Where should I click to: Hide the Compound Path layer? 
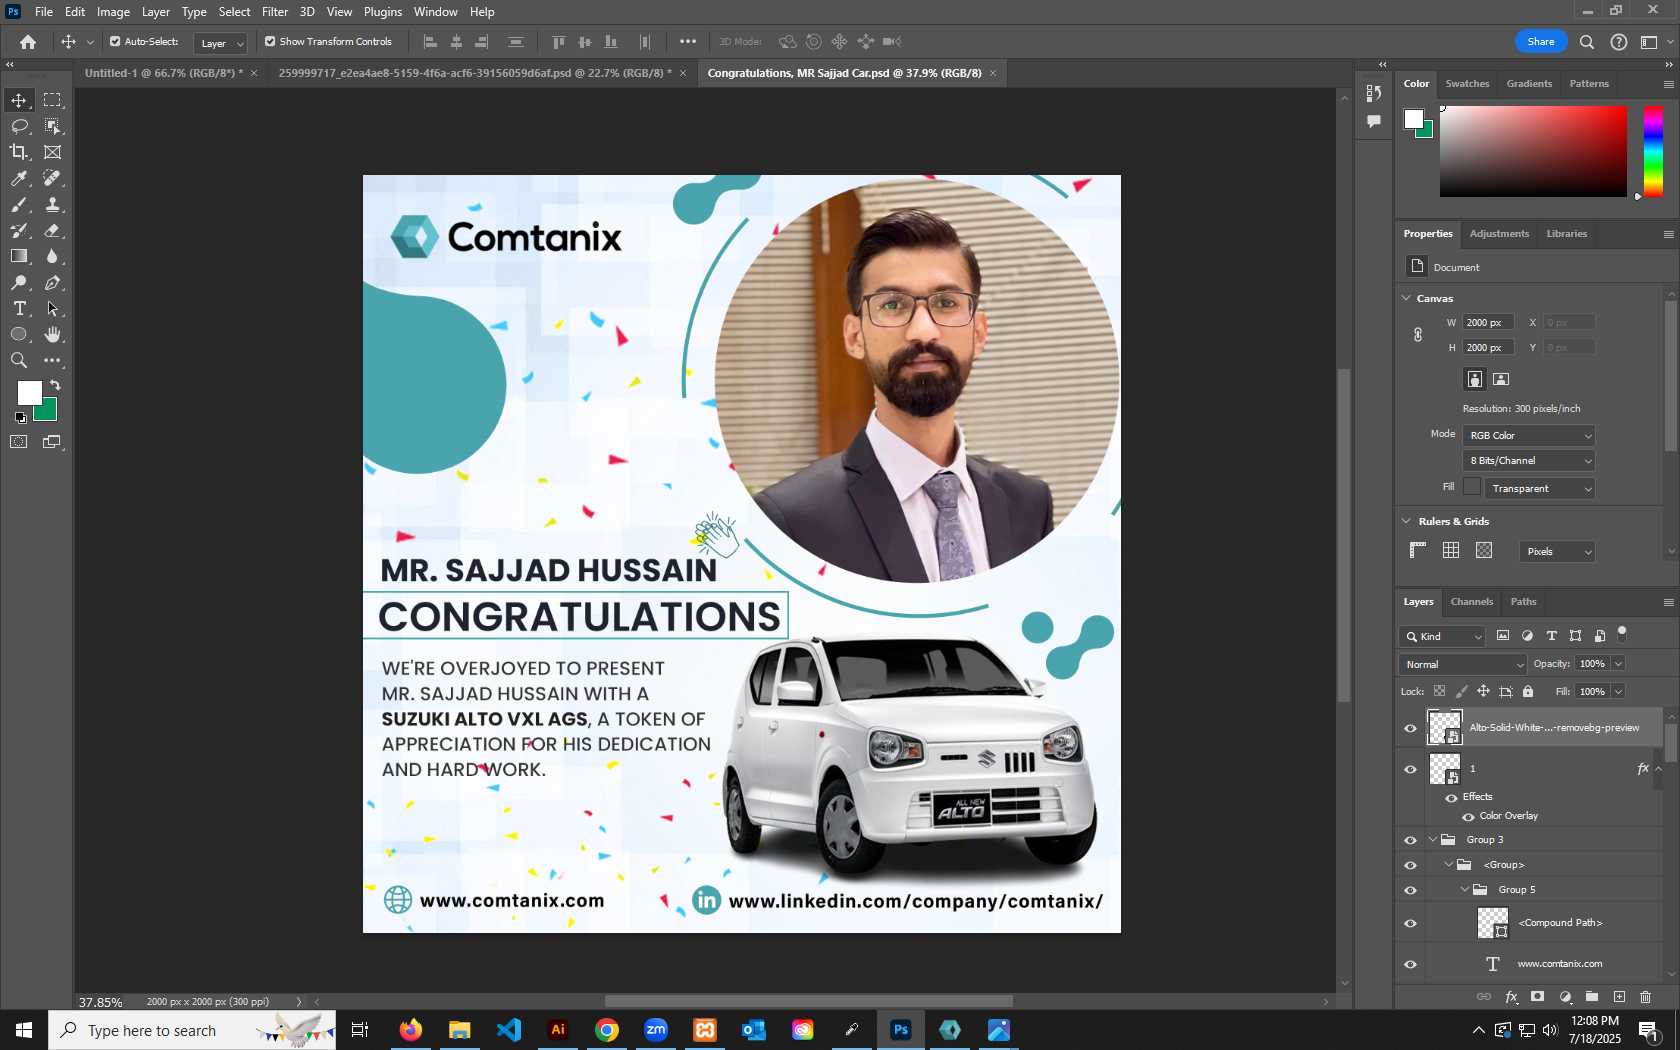[x=1411, y=923]
